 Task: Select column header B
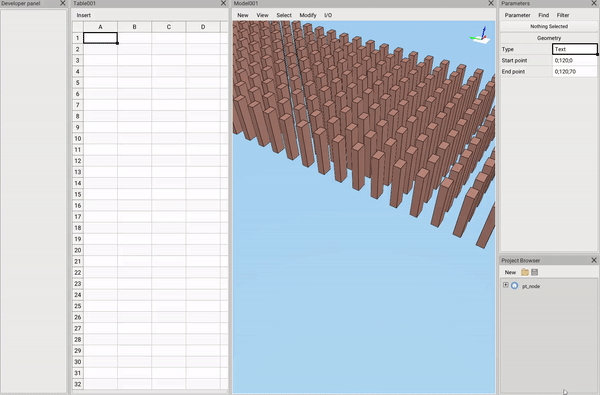(134, 27)
